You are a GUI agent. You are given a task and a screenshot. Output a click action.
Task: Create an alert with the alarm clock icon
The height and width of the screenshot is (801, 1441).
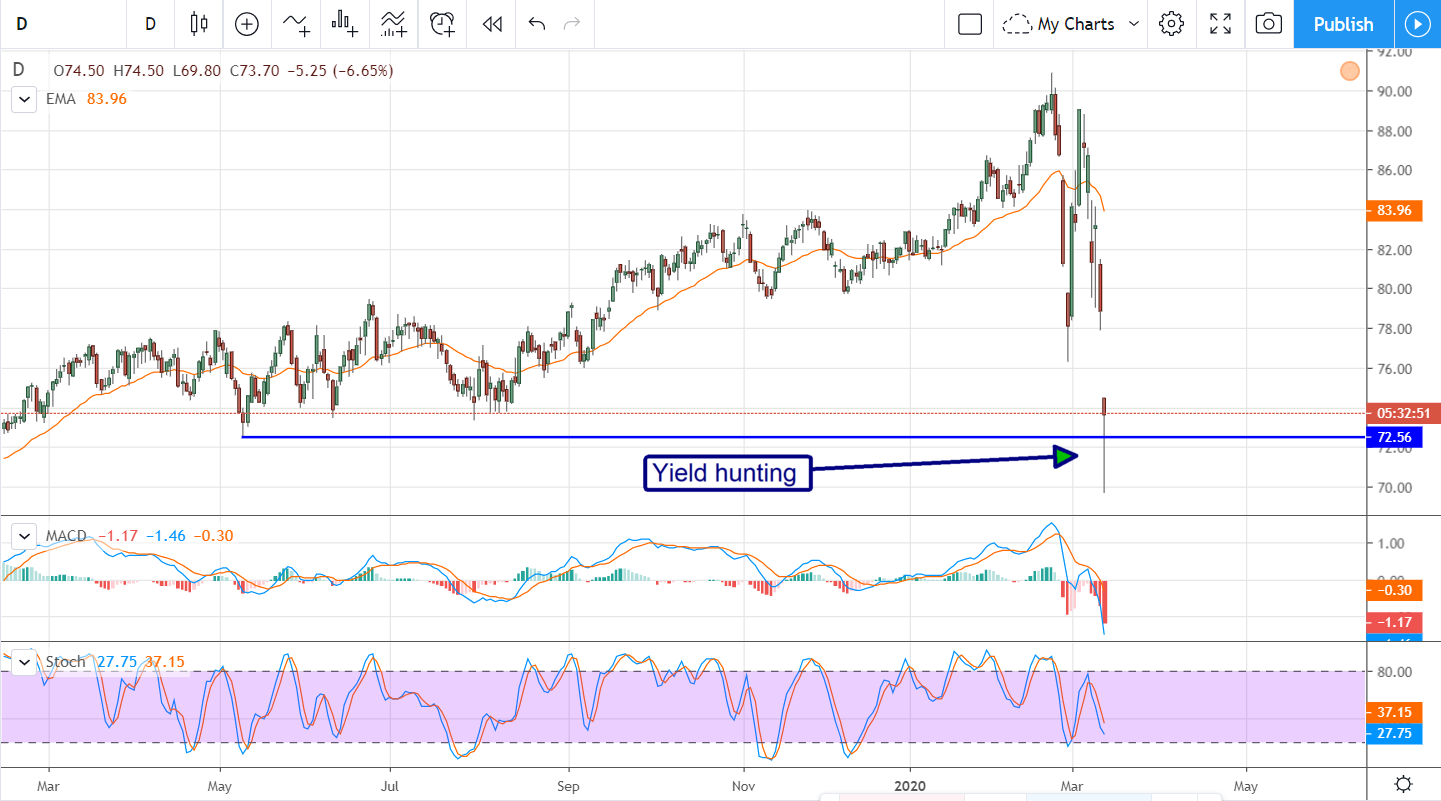click(443, 24)
